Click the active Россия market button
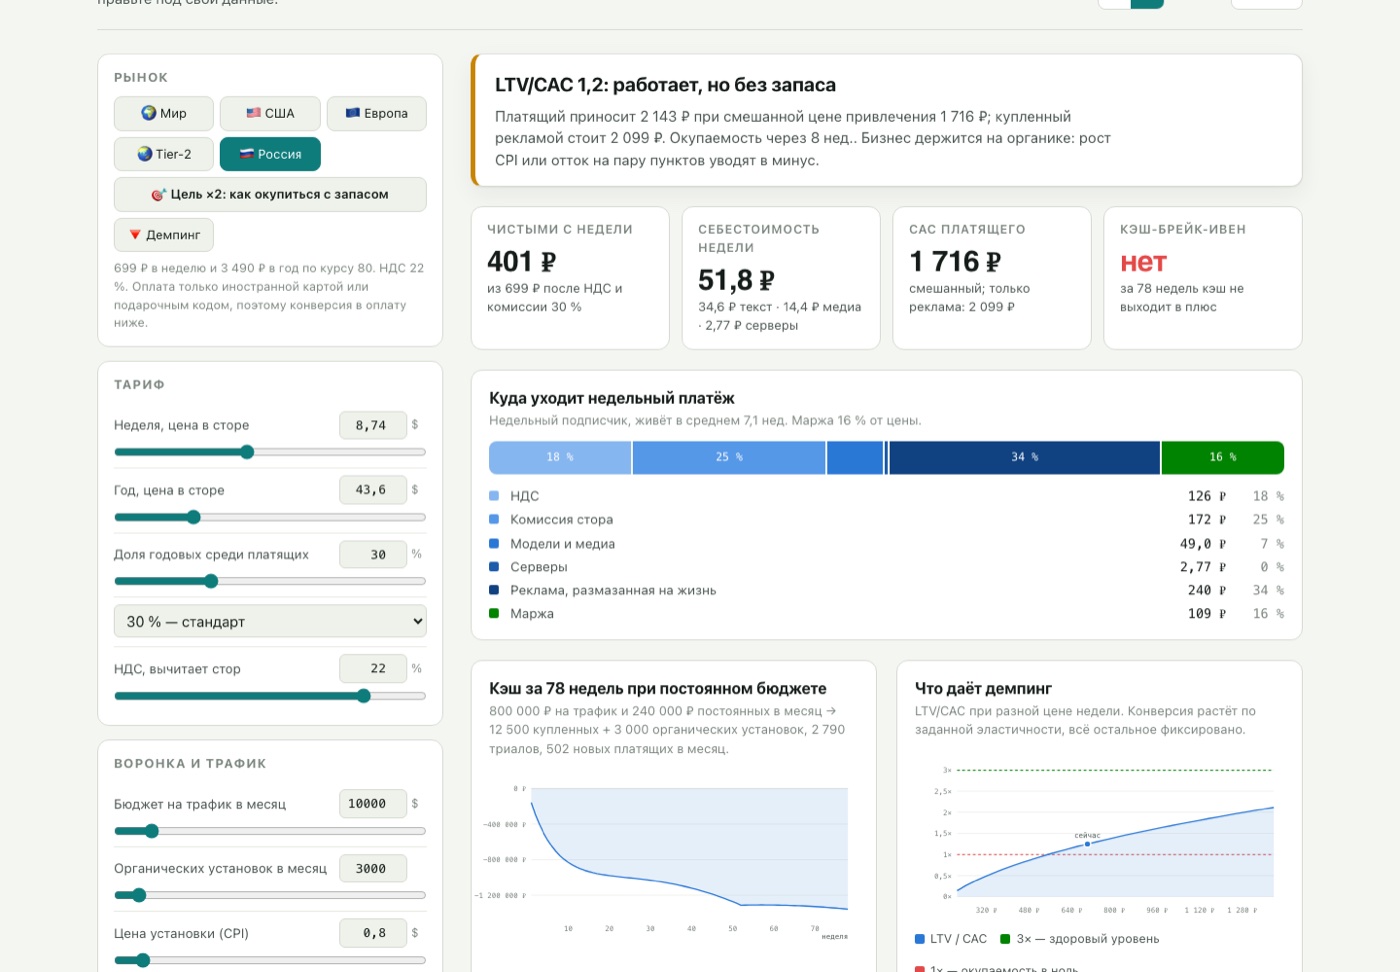1400x972 pixels. tap(270, 154)
